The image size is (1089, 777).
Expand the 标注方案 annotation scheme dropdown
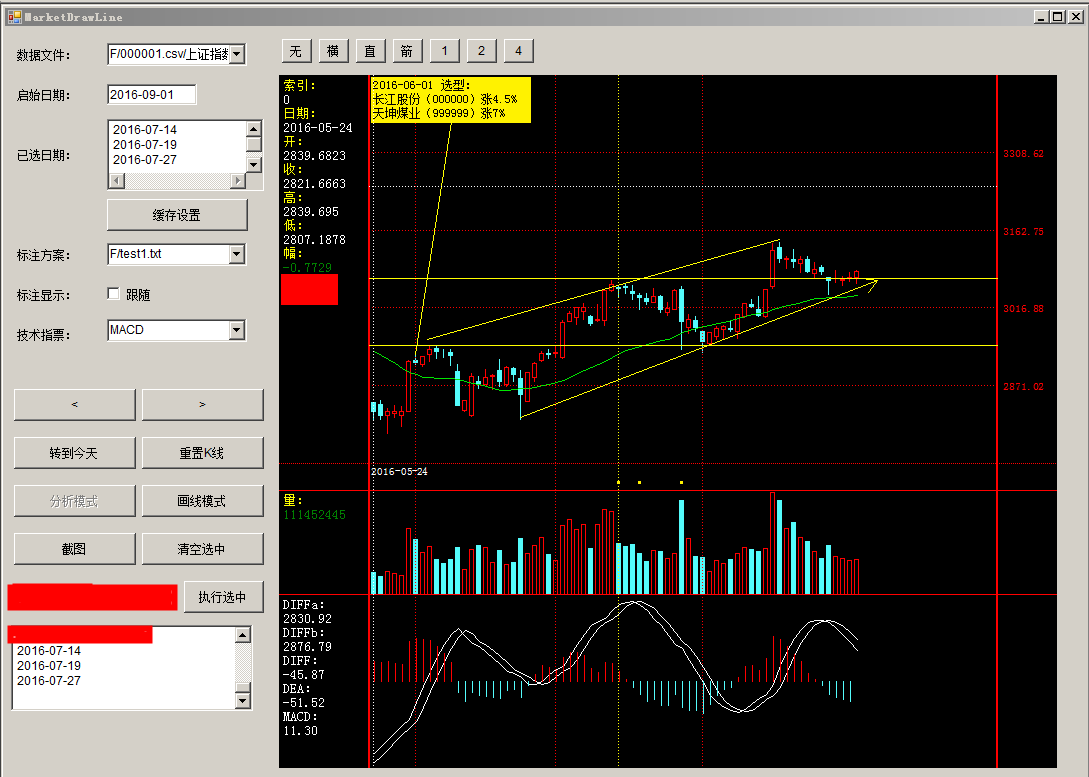coord(236,255)
